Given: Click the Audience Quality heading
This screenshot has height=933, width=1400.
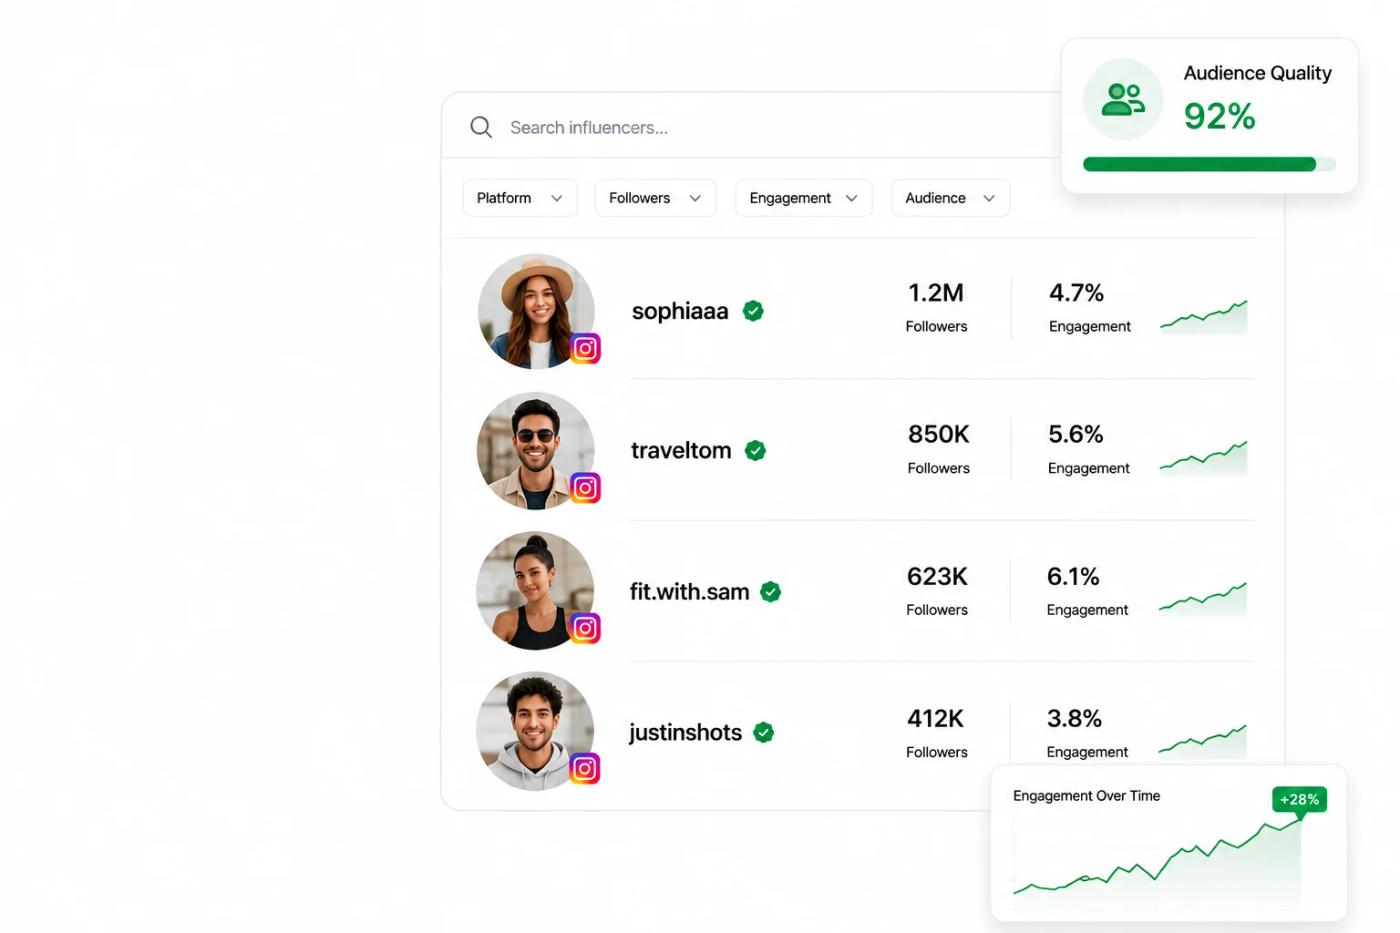Looking at the screenshot, I should [1257, 73].
